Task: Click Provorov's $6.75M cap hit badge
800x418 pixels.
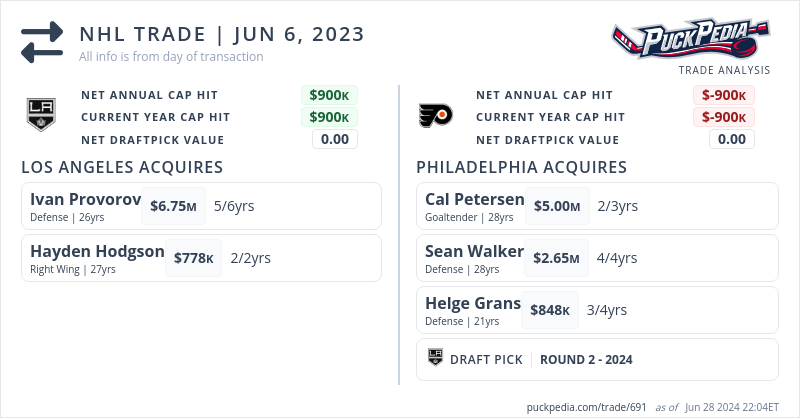Action: click(x=173, y=206)
